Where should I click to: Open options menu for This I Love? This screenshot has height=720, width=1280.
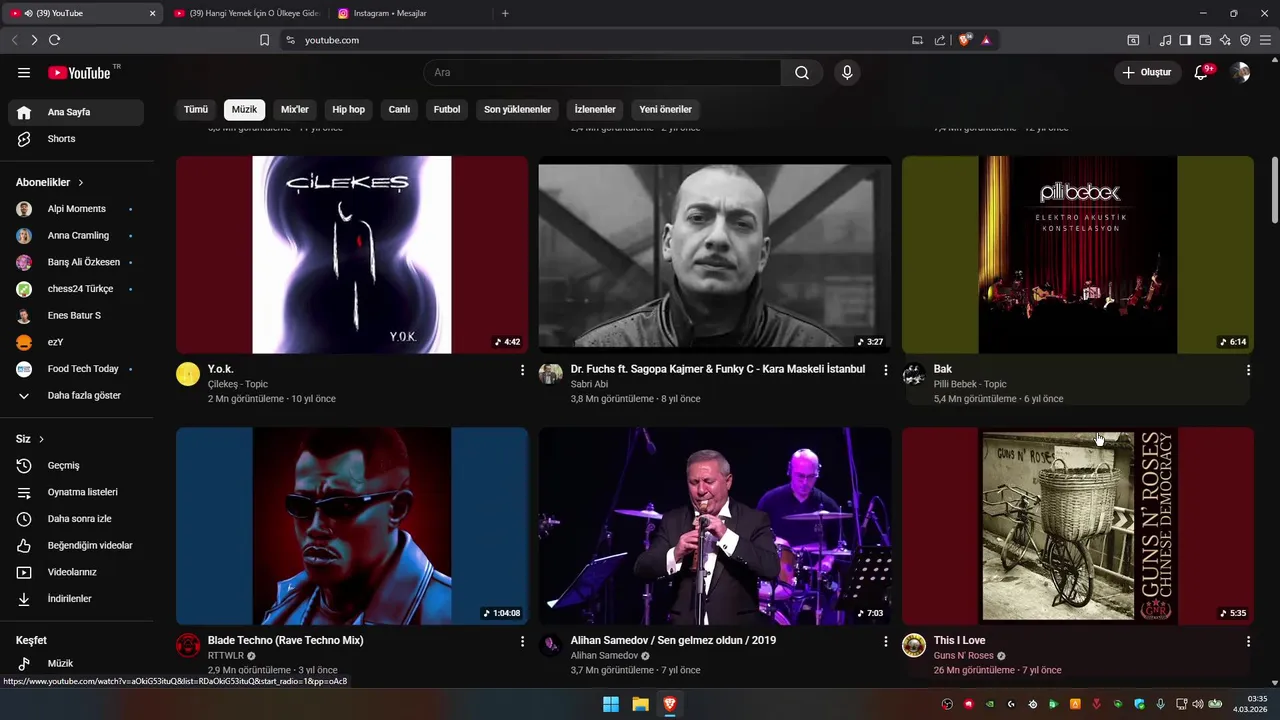tap(1248, 641)
